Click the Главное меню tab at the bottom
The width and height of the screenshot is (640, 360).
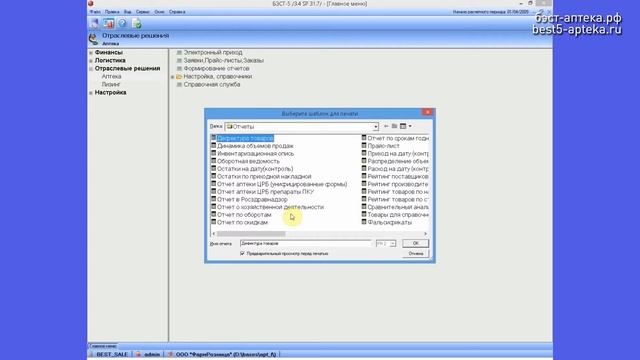point(103,346)
